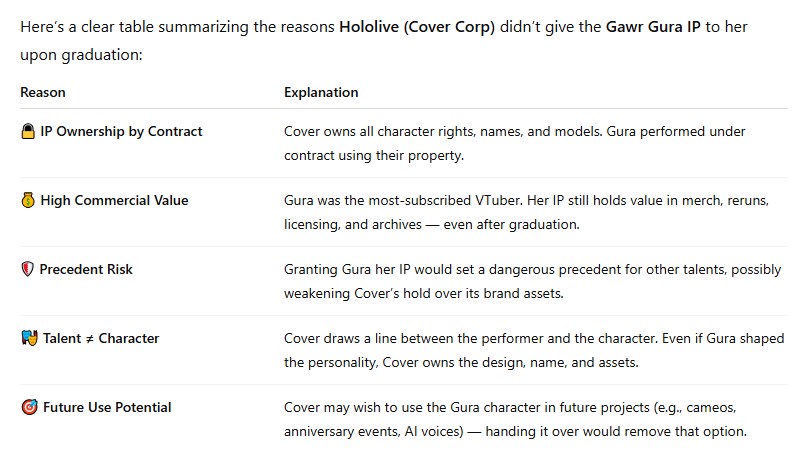Click the Precedent Risk row title
This screenshot has width=805, height=457.
86,269
